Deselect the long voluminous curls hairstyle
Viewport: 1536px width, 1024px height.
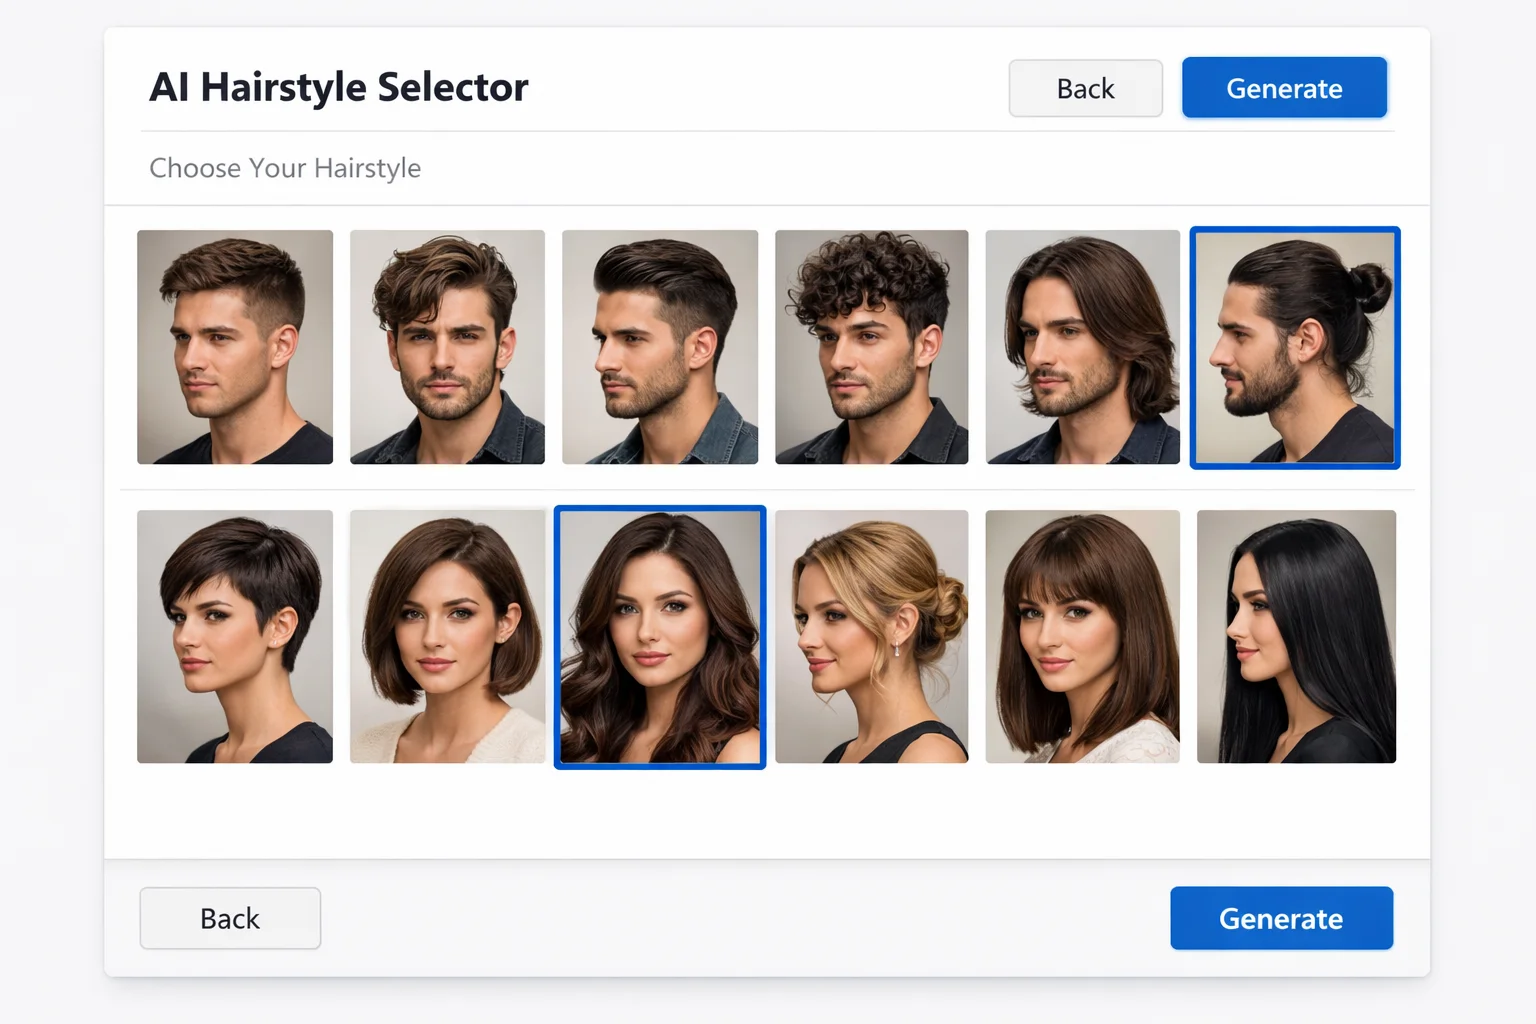tap(660, 637)
